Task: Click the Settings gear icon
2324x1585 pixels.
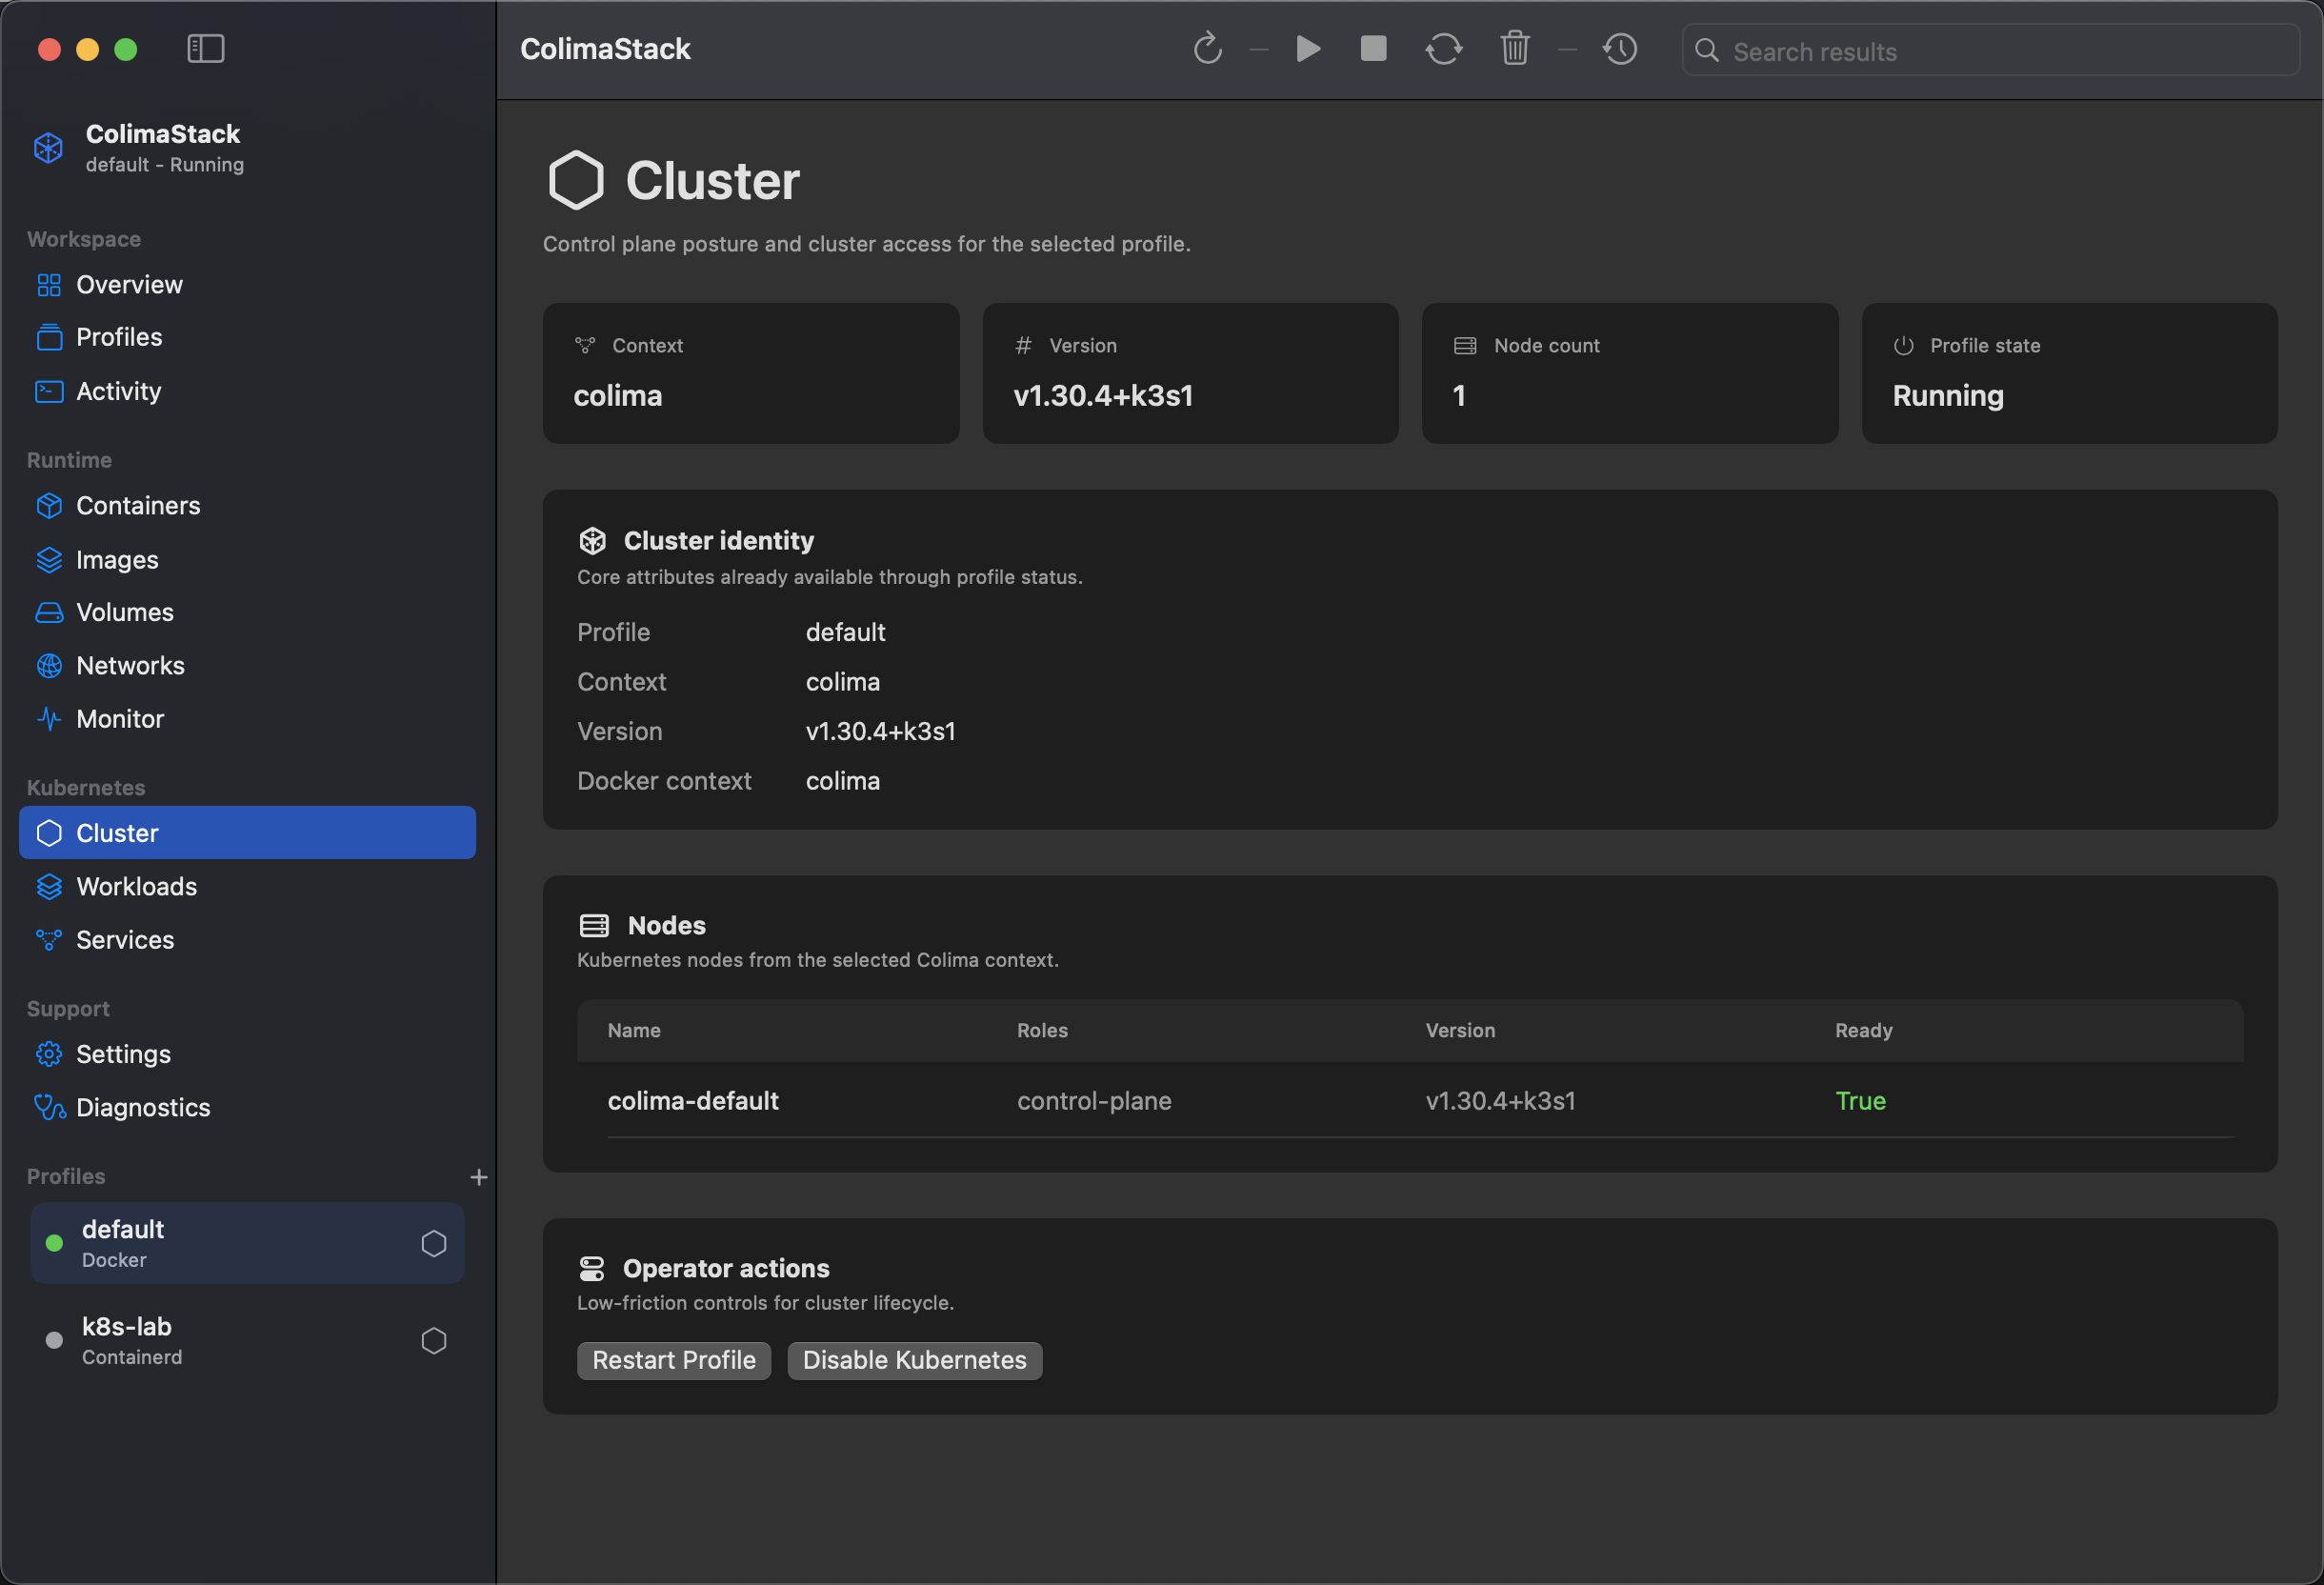Action: tap(49, 1054)
